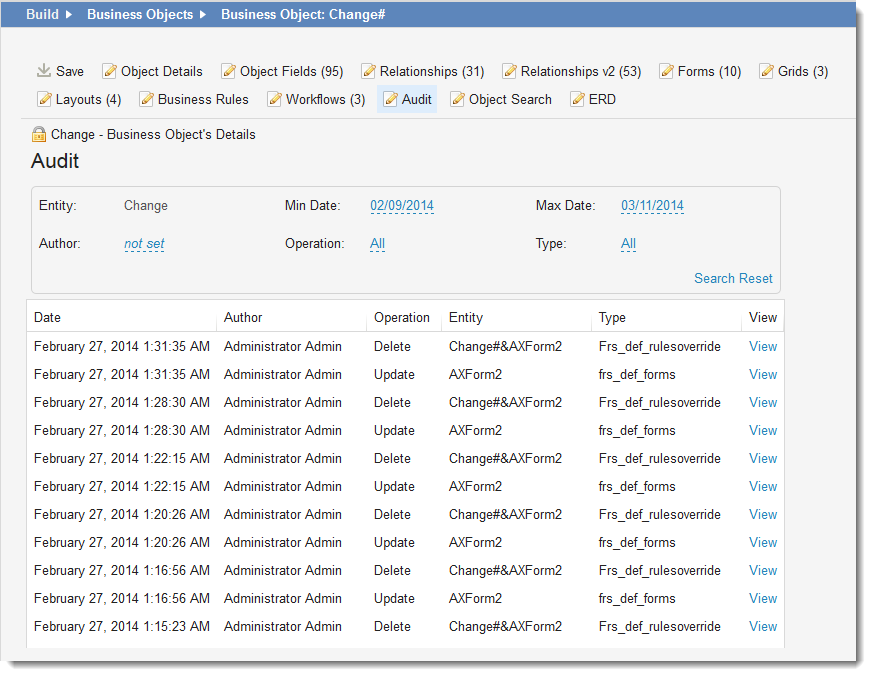Click the Object Details pencil icon
Image resolution: width=871 pixels, height=676 pixels.
coord(110,71)
